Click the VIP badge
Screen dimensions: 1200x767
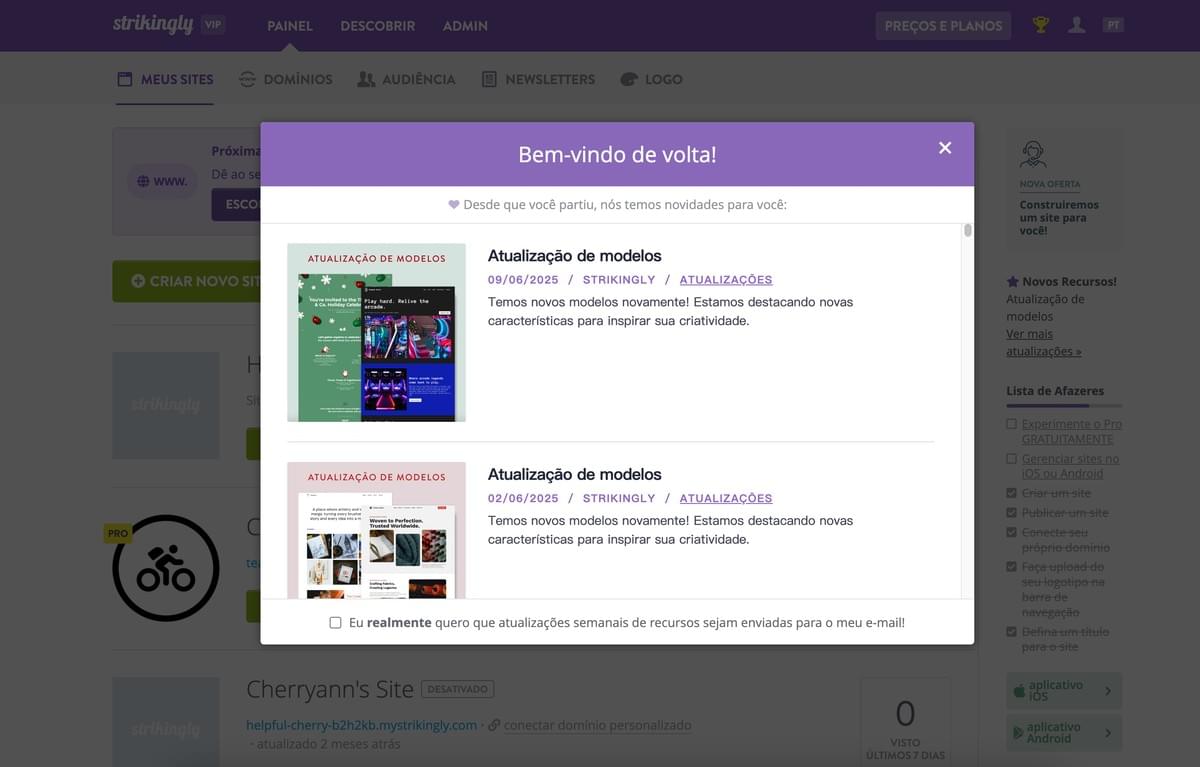coord(212,25)
